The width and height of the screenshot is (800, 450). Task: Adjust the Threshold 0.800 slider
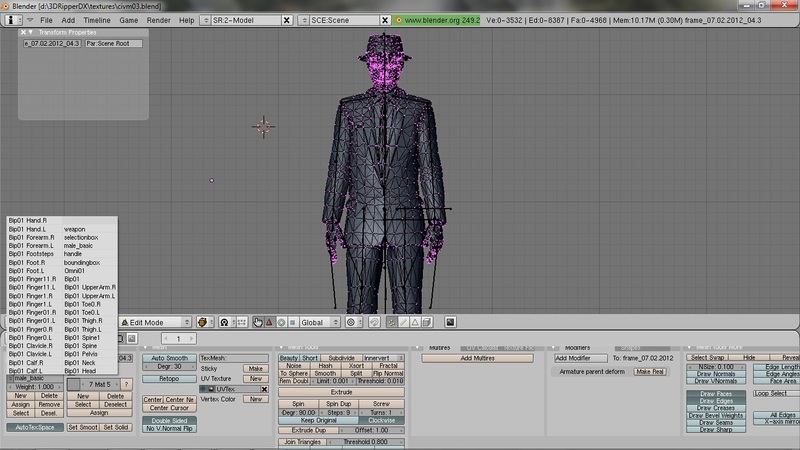point(365,442)
